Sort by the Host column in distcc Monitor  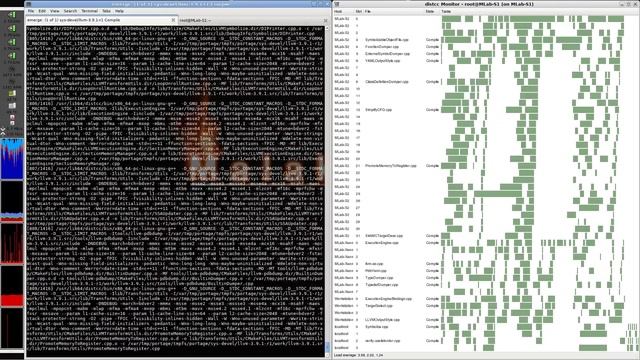(x=344, y=11)
